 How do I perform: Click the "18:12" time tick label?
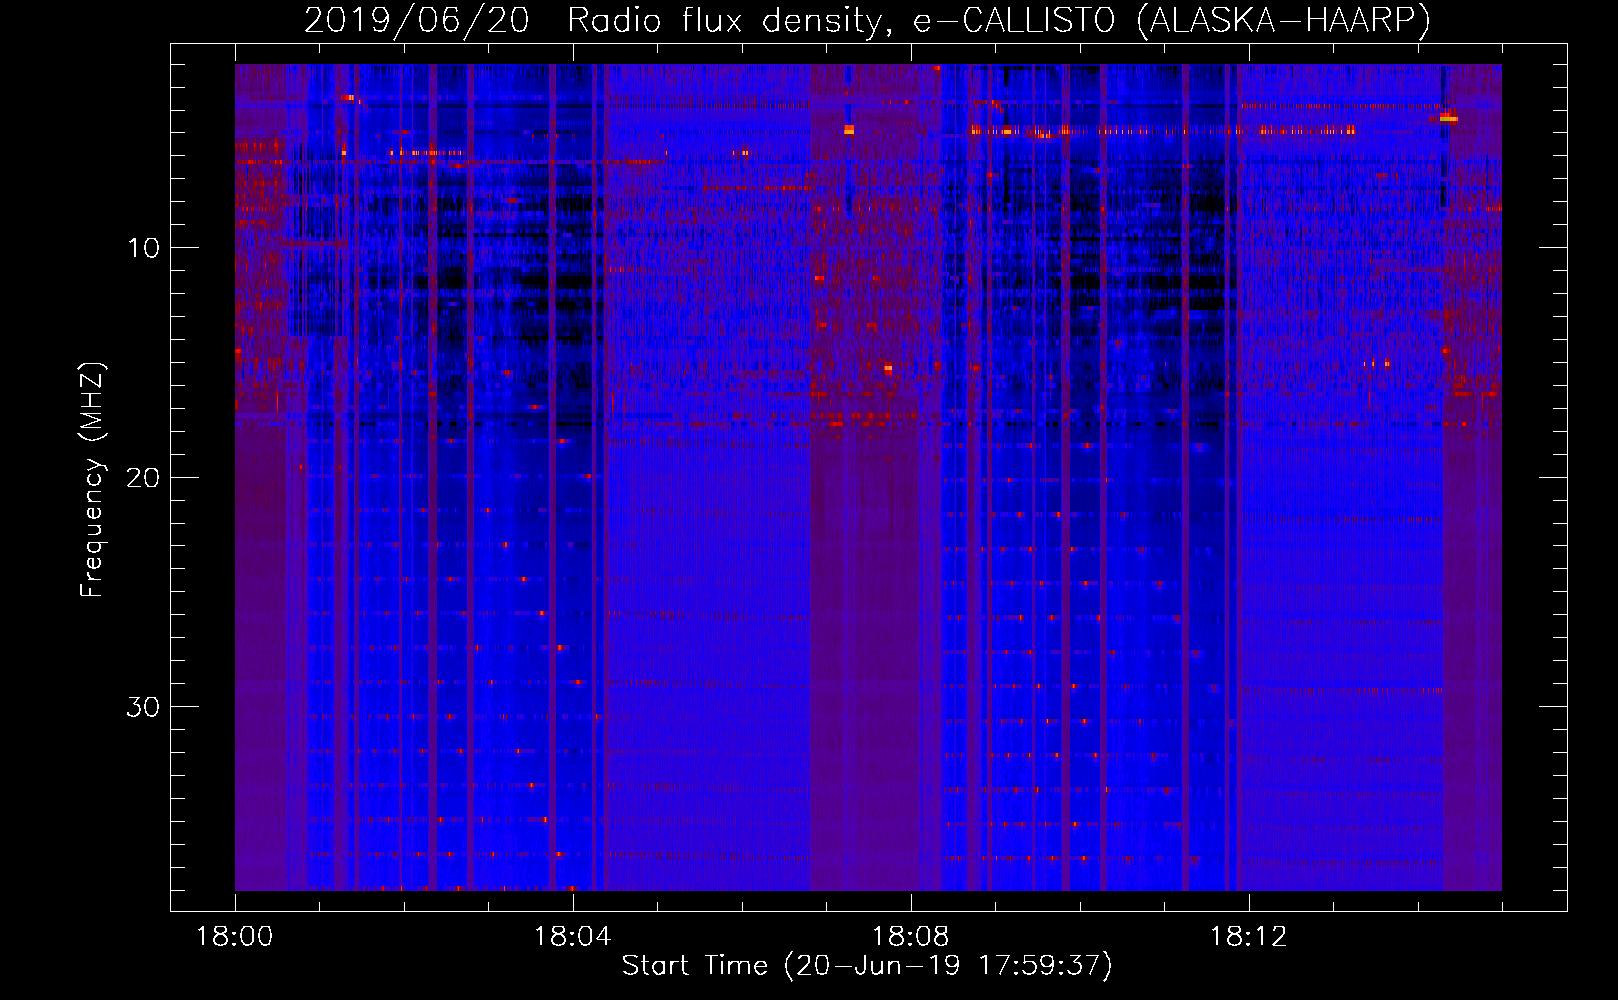1249,937
